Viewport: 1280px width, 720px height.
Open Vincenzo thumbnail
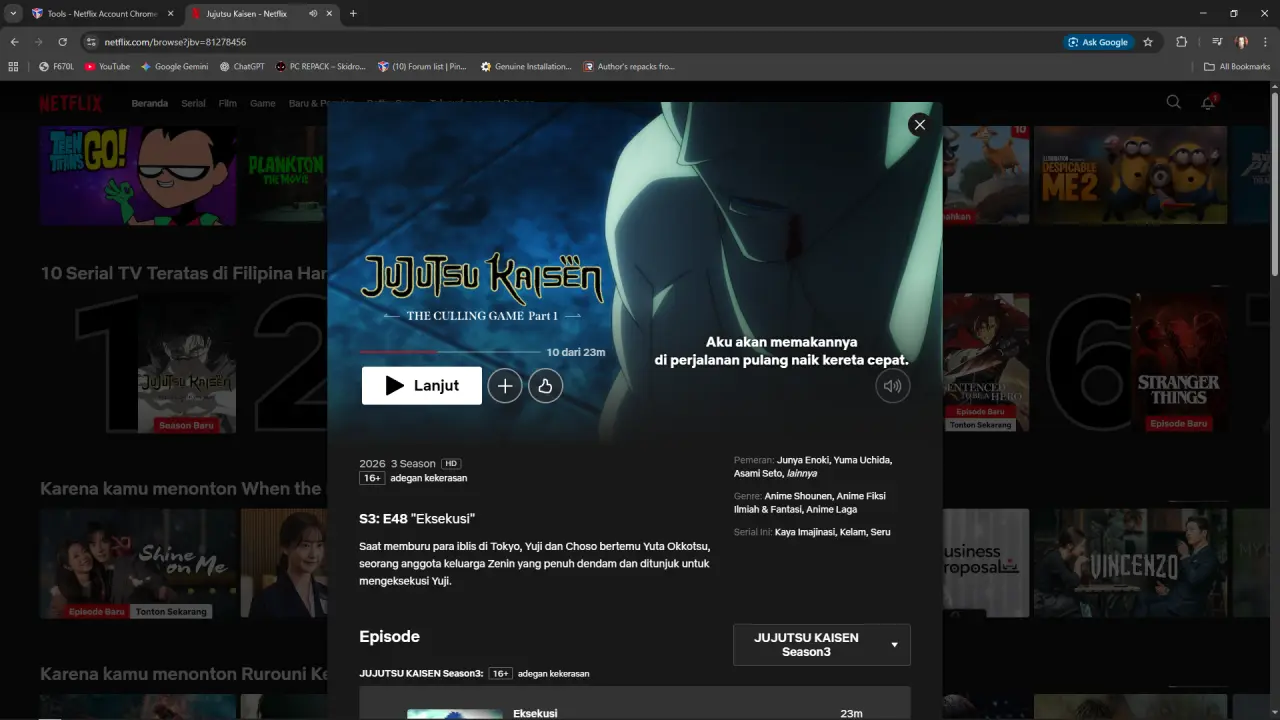tap(1129, 563)
